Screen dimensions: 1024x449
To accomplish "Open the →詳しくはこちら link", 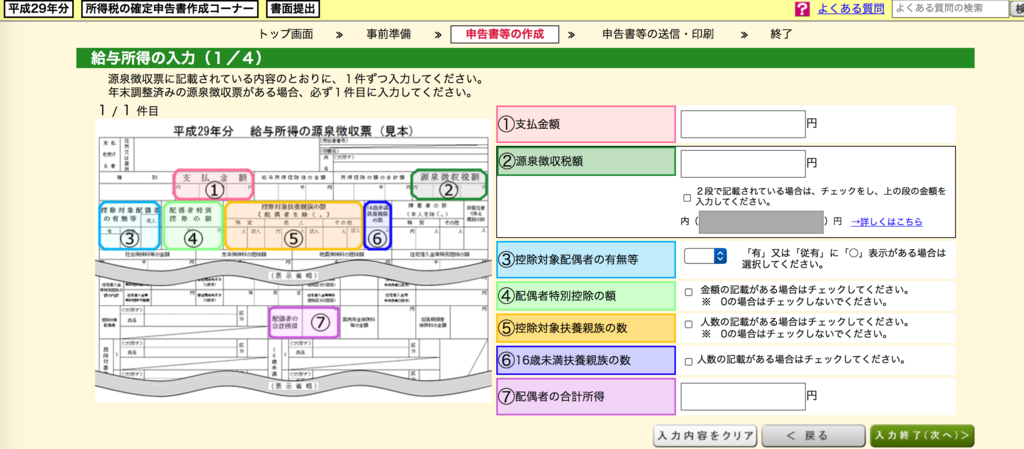I will point(887,222).
